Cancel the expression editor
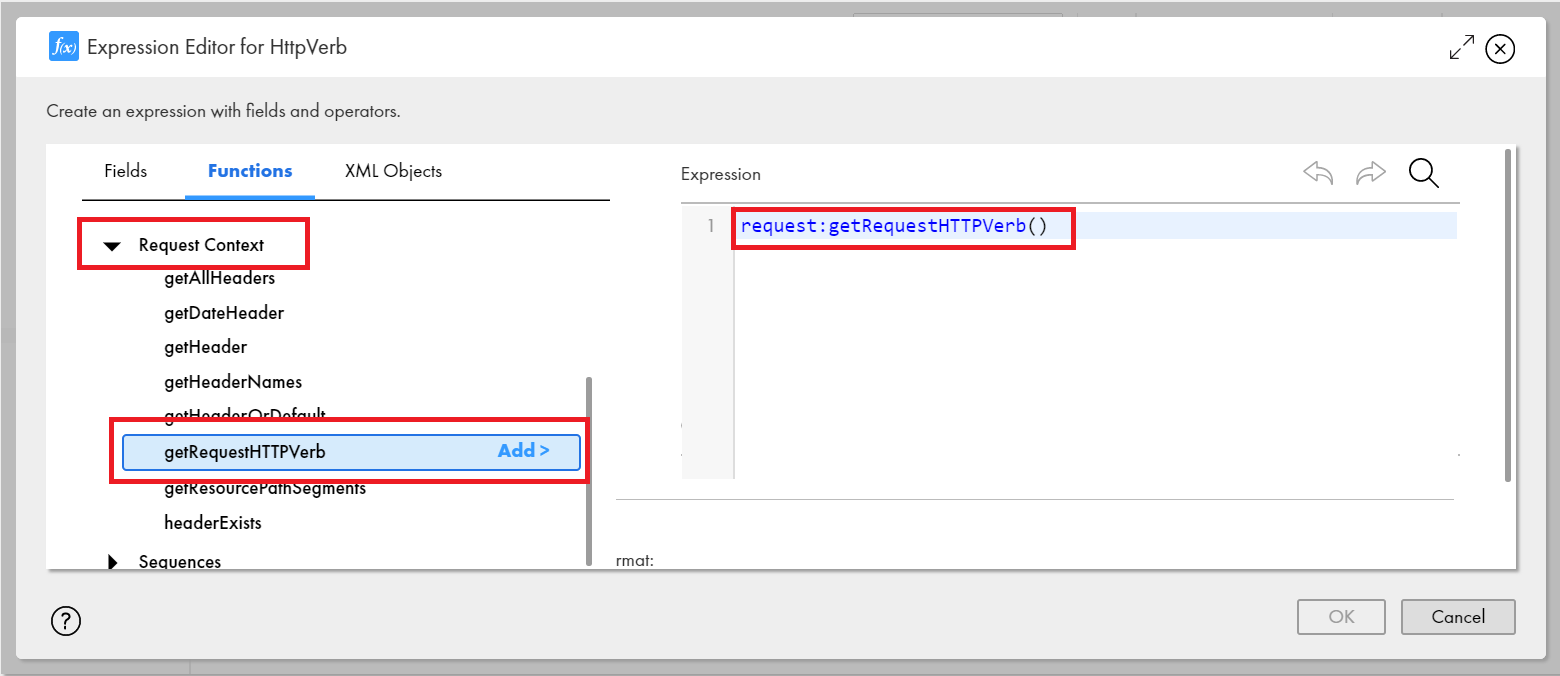The width and height of the screenshot is (1560, 676). (1458, 617)
